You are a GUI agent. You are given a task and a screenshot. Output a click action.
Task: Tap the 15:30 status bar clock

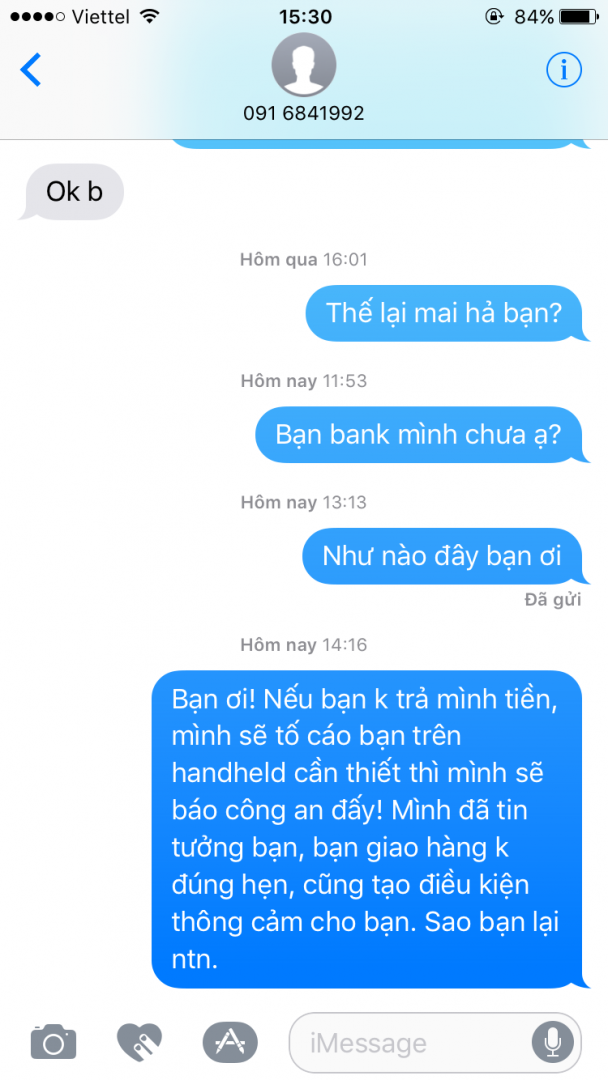305,17
